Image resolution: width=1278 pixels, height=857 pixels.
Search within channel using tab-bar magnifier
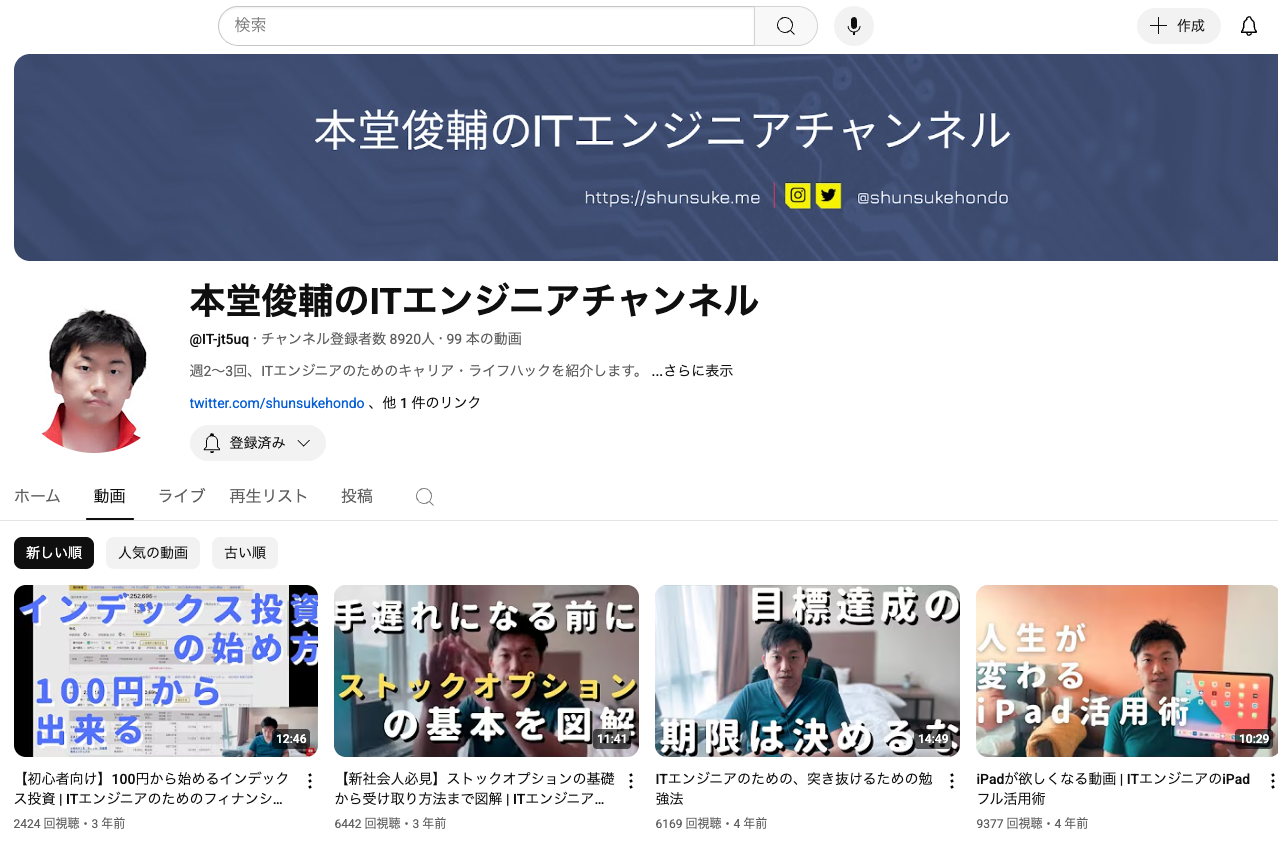point(425,497)
